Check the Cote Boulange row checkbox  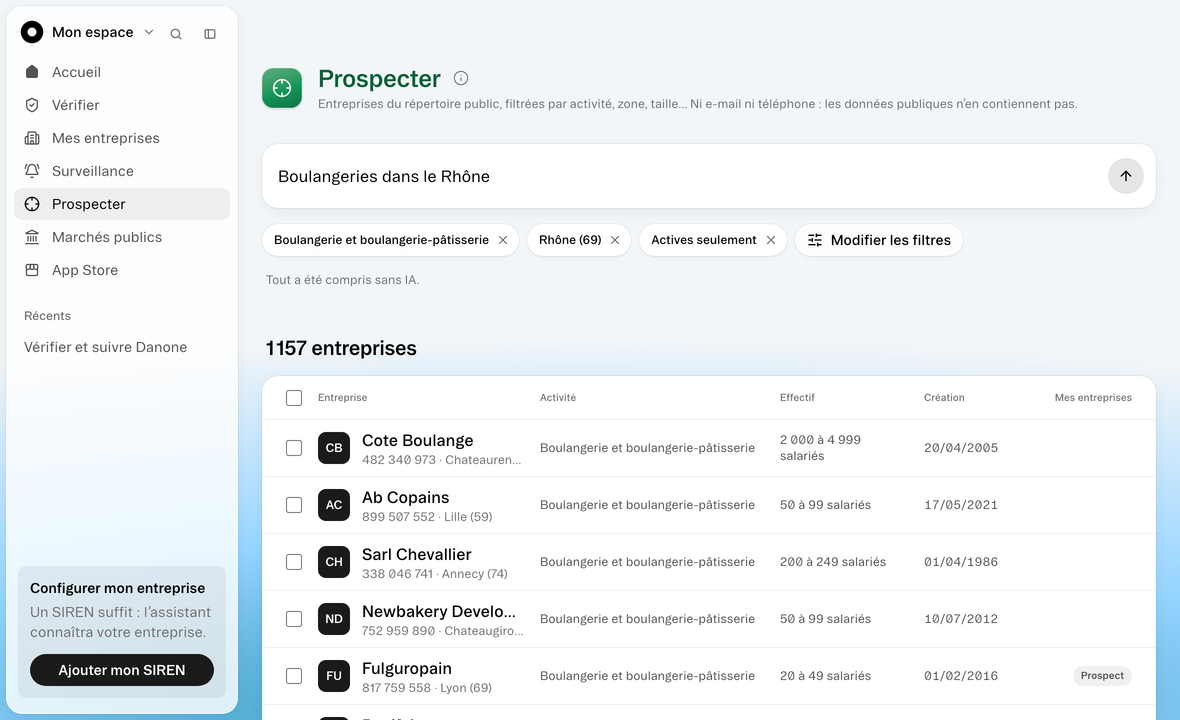point(294,448)
